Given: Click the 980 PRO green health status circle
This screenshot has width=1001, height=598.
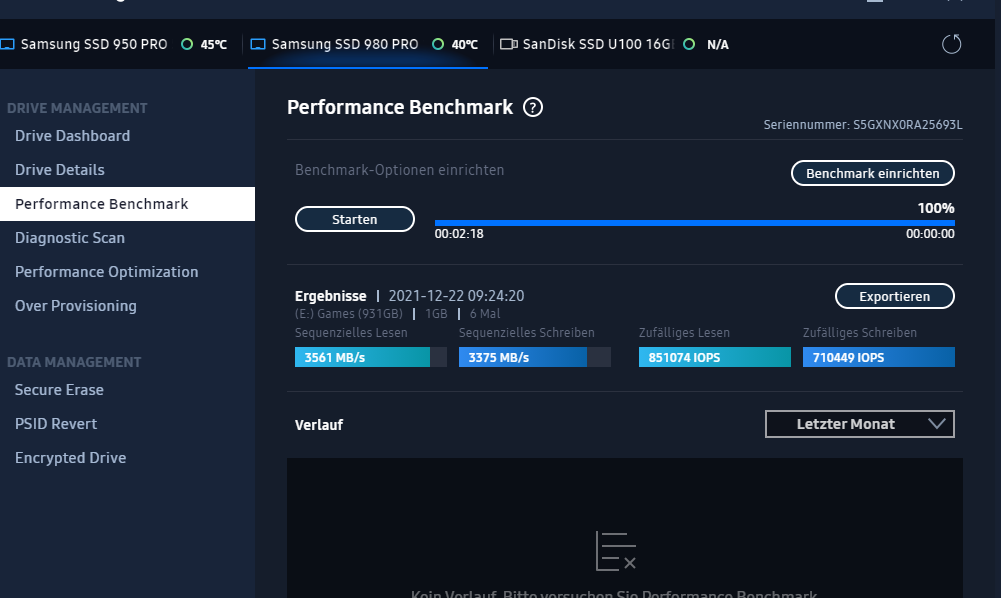Looking at the screenshot, I should click(x=438, y=44).
